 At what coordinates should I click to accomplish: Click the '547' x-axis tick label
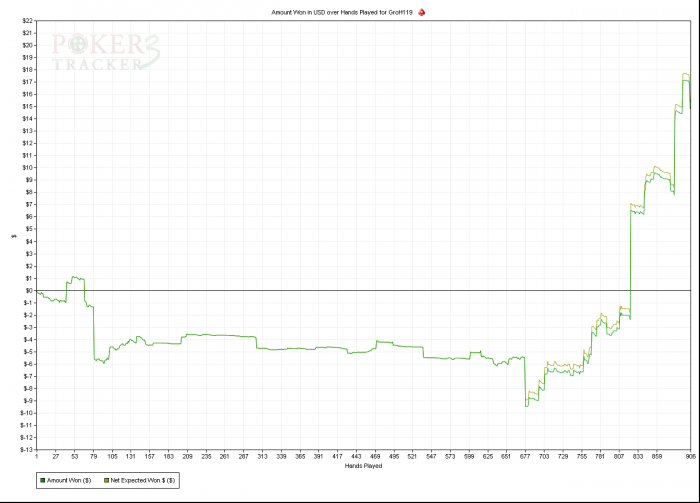[x=431, y=457]
